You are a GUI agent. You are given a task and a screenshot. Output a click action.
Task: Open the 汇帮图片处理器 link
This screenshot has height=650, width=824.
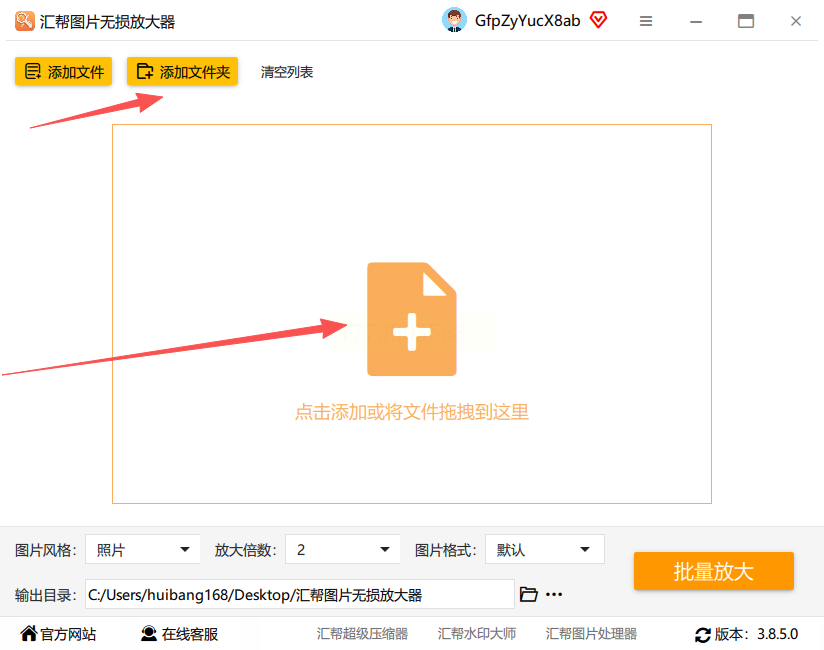591,634
